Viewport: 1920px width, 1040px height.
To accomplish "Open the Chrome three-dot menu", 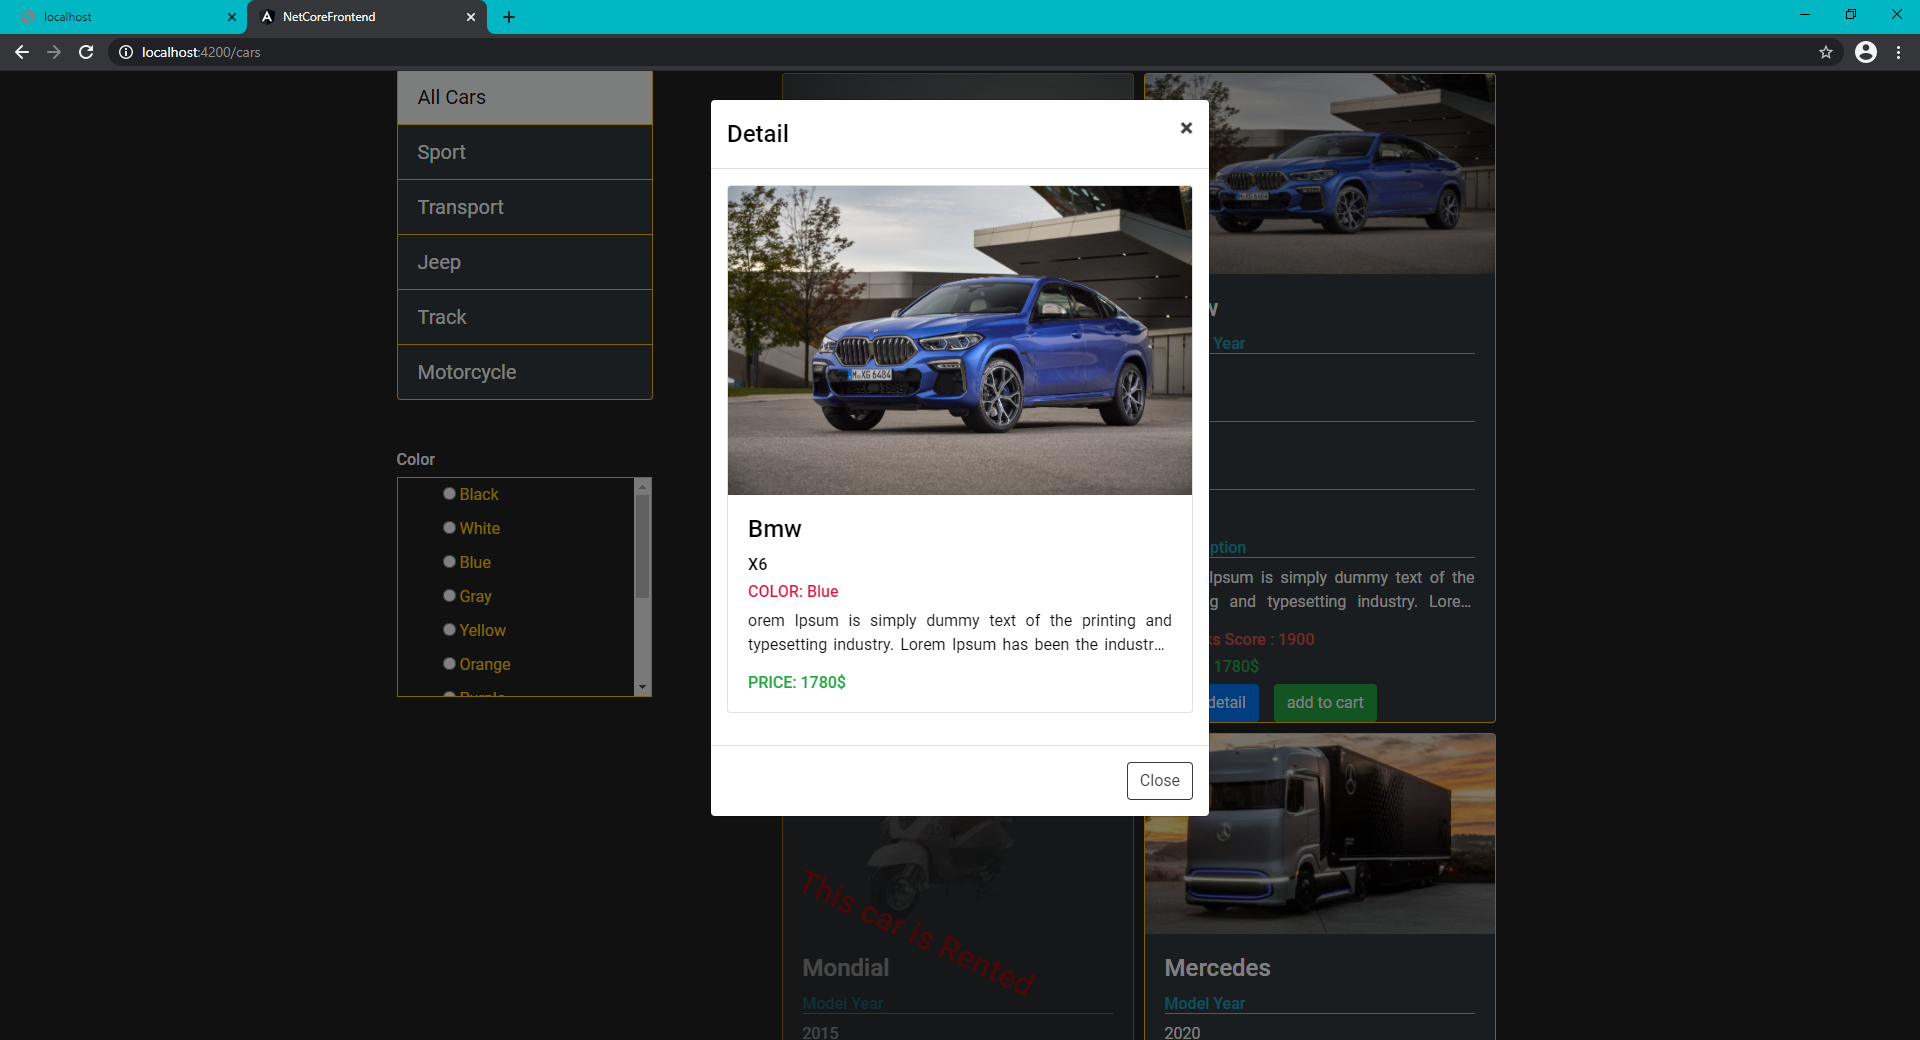I will 1898,52.
